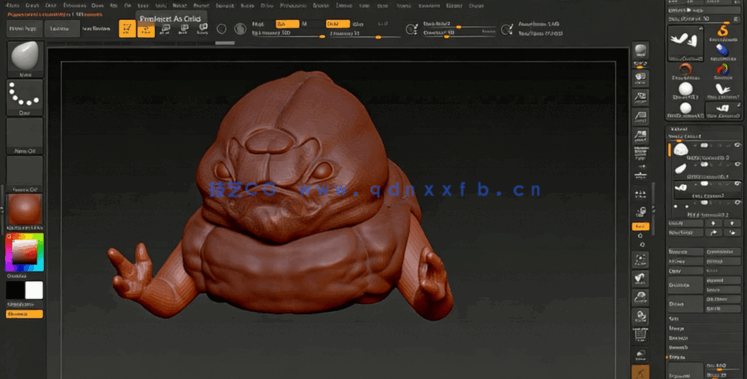Click the Z Intensity slider

click(364, 34)
